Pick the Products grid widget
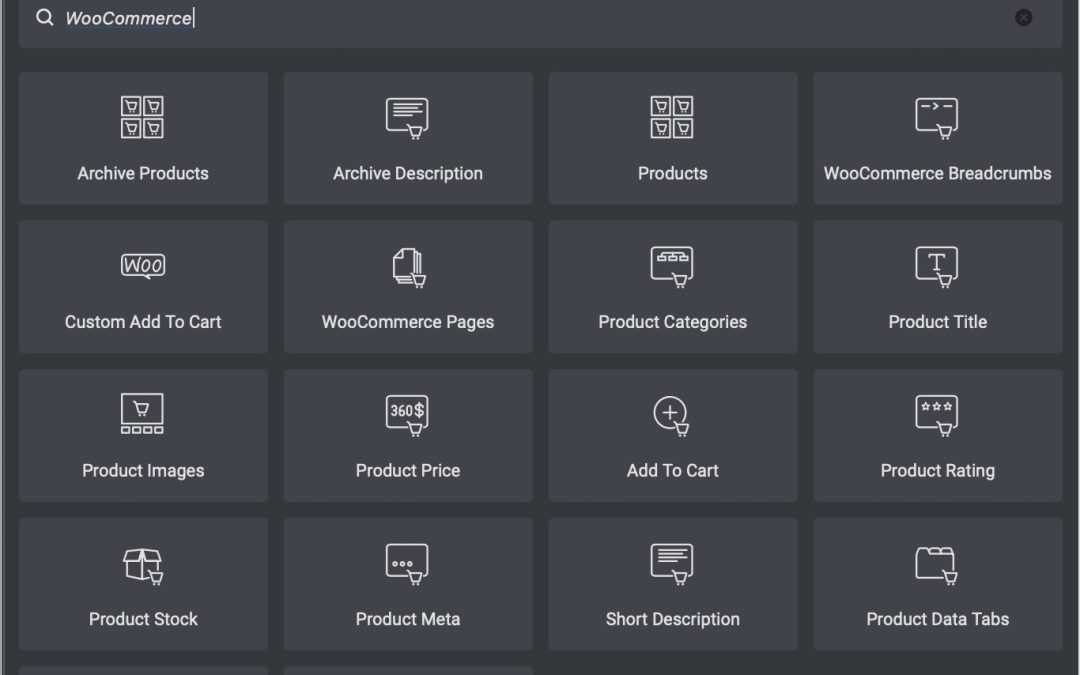The image size is (1080, 675). 673,138
